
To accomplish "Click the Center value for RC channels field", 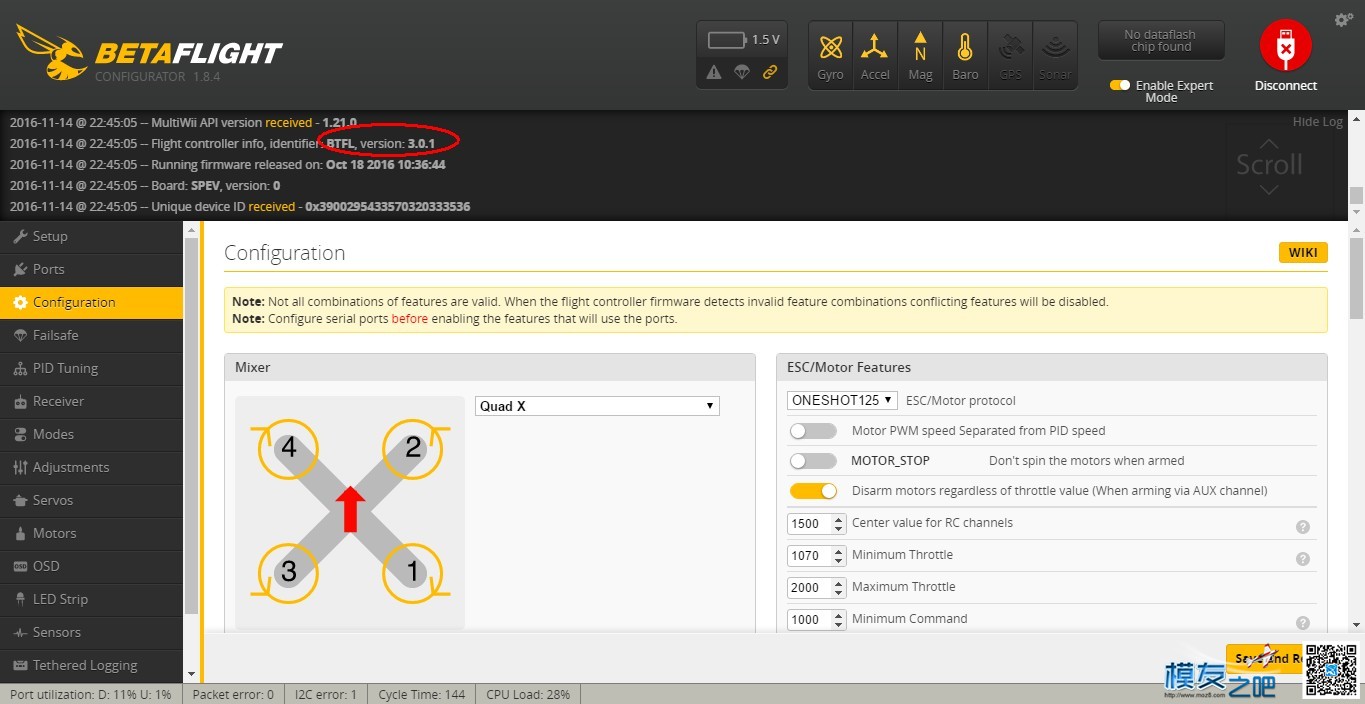I will click(x=817, y=523).
